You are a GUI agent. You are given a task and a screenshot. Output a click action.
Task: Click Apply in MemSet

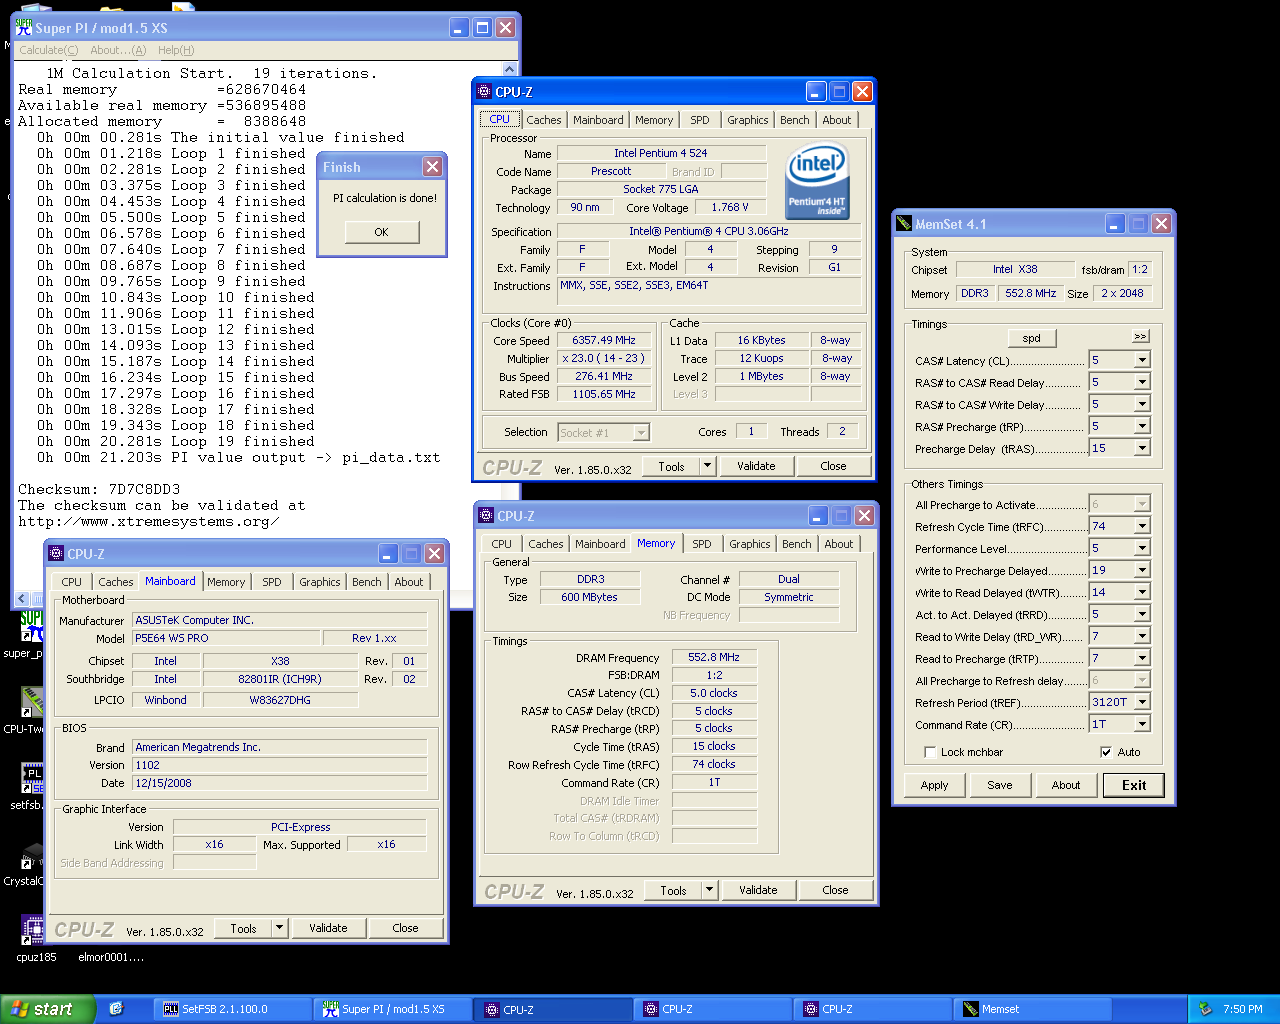pos(934,785)
